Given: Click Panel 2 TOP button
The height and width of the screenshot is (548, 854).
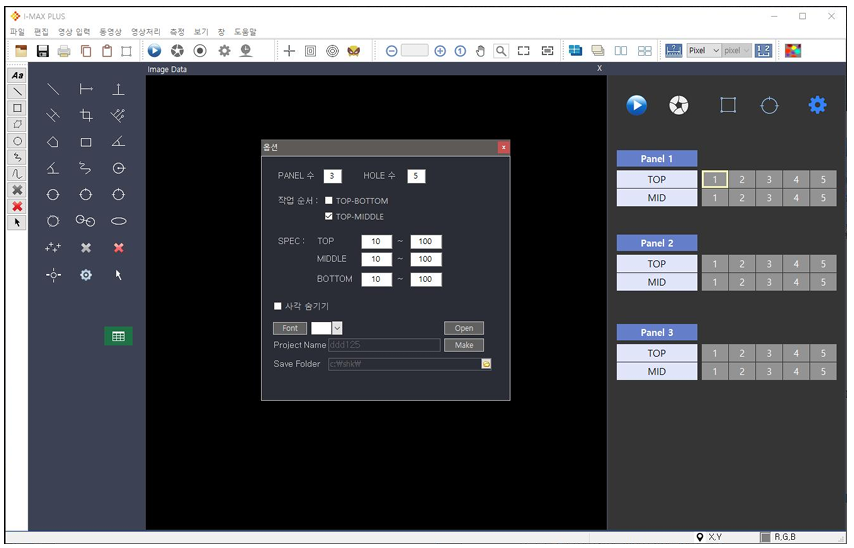Looking at the screenshot, I should pos(657,264).
